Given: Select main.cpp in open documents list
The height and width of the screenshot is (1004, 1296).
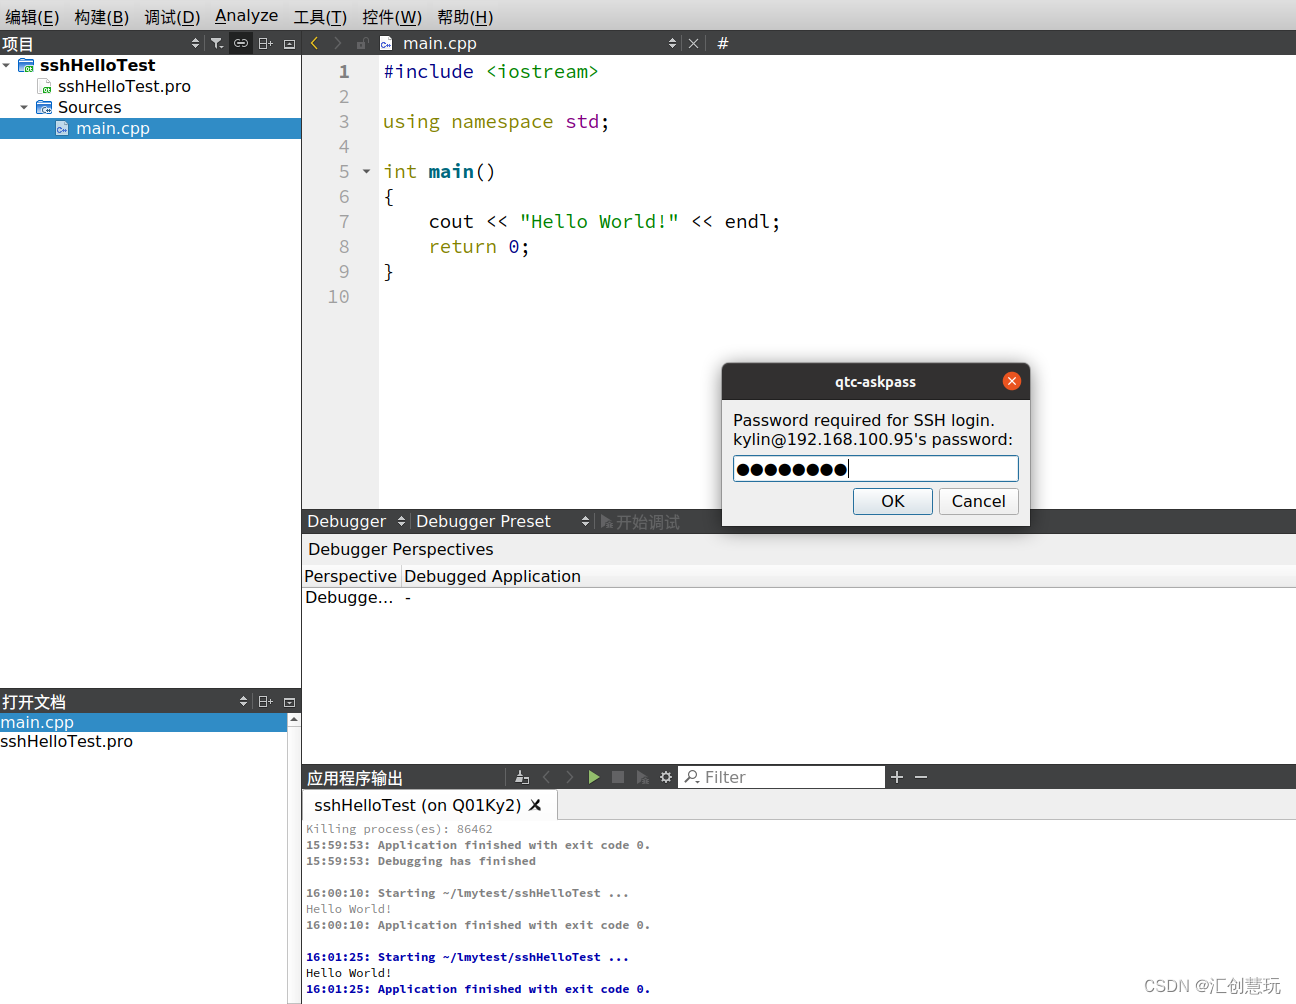Looking at the screenshot, I should tap(143, 722).
